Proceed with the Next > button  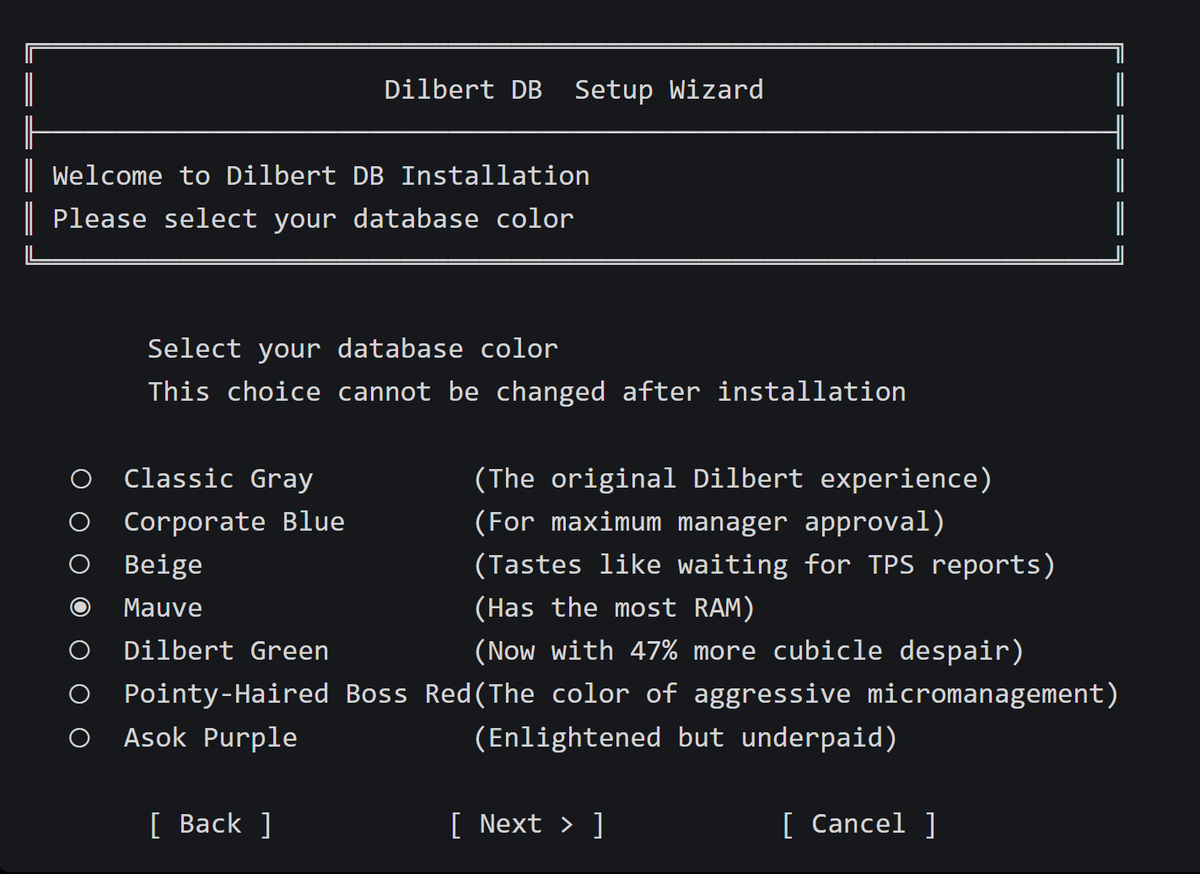pyautogui.click(x=527, y=824)
